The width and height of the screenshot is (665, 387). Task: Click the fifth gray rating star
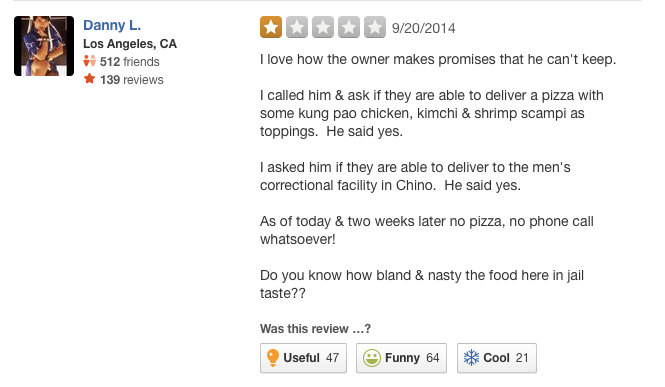point(375,27)
